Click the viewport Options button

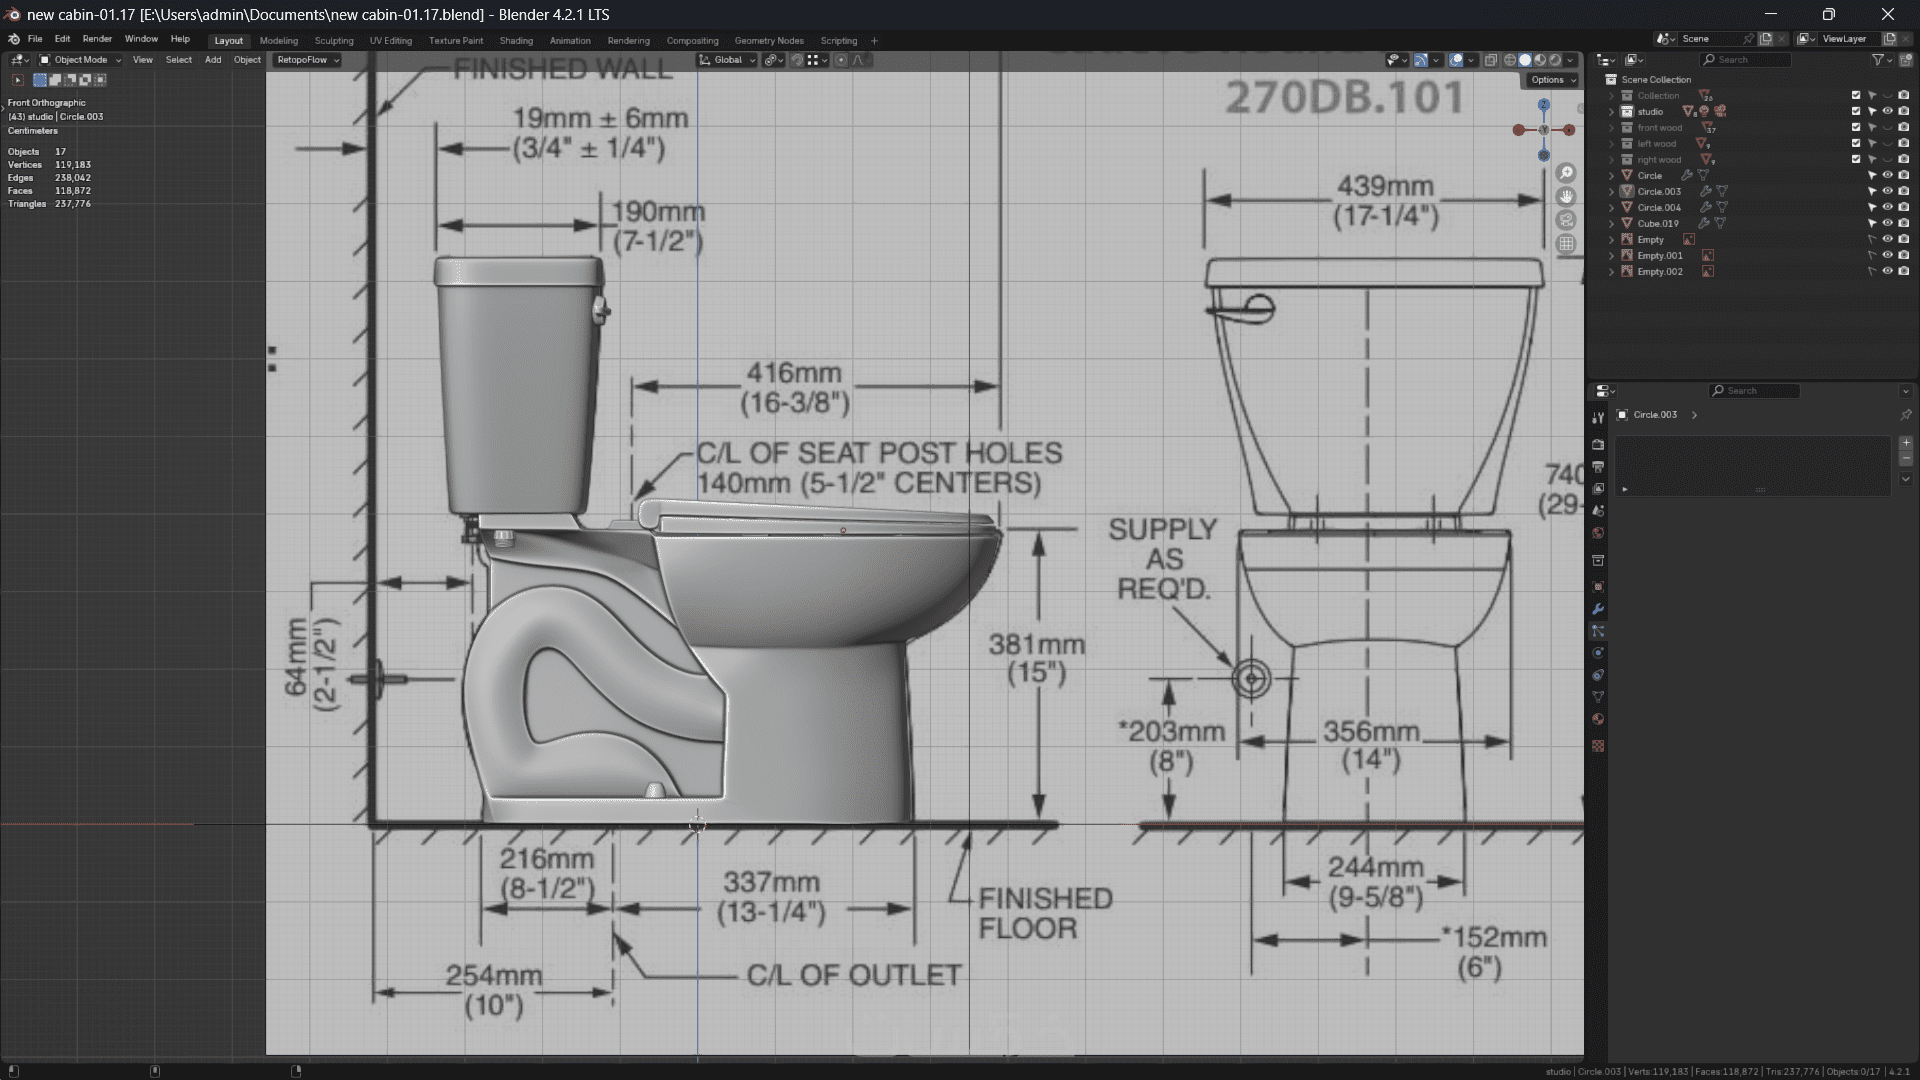pos(1552,80)
